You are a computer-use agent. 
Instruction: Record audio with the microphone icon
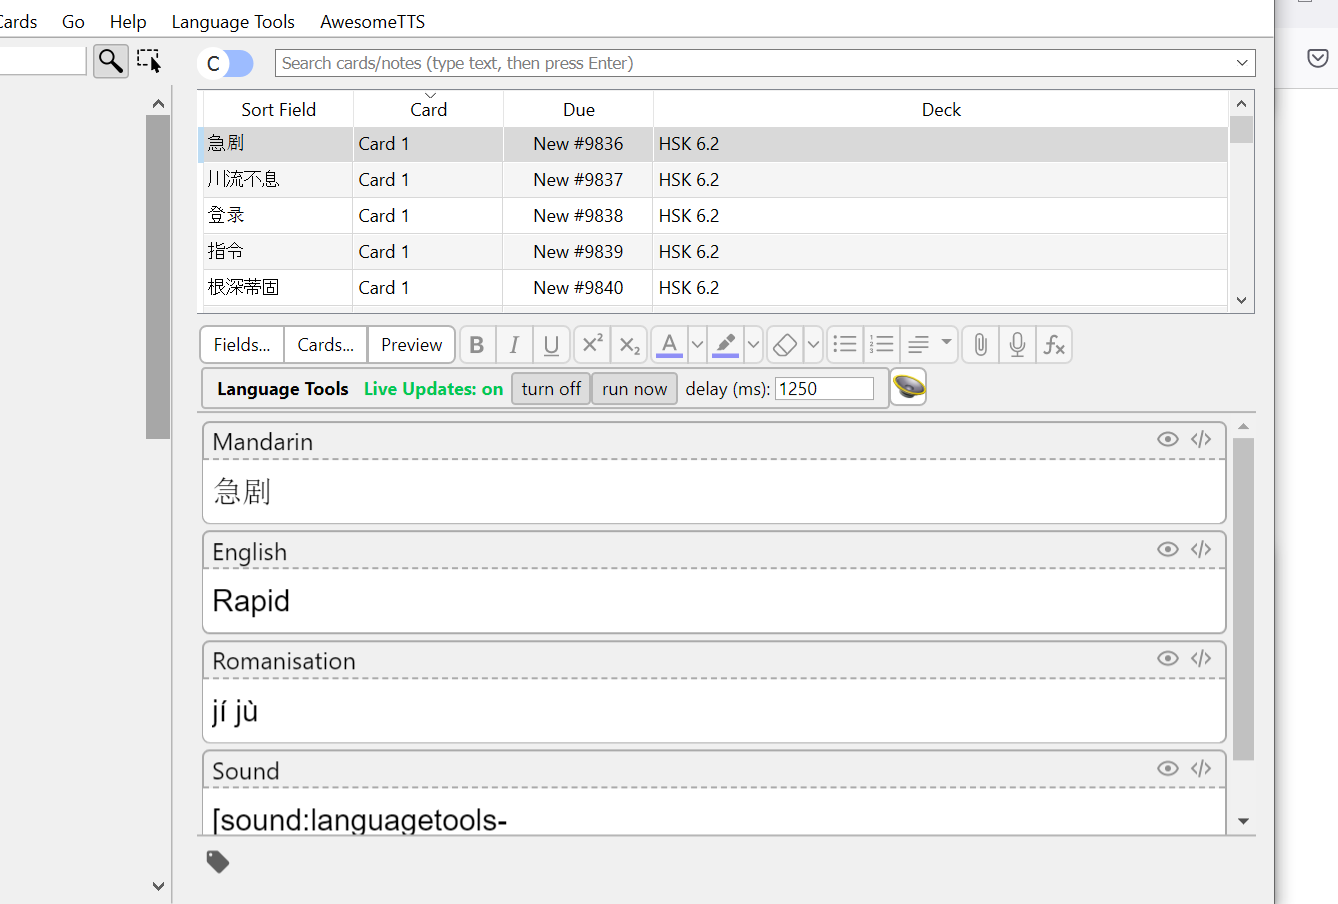[1017, 344]
